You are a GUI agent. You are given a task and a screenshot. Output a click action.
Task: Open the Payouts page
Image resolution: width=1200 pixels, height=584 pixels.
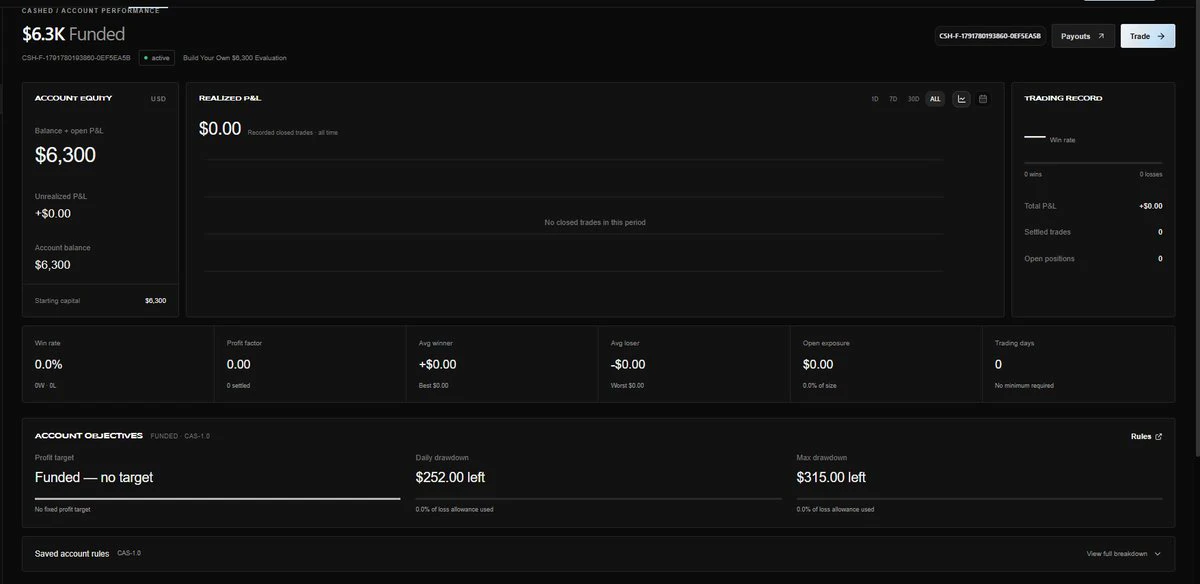tap(1083, 36)
